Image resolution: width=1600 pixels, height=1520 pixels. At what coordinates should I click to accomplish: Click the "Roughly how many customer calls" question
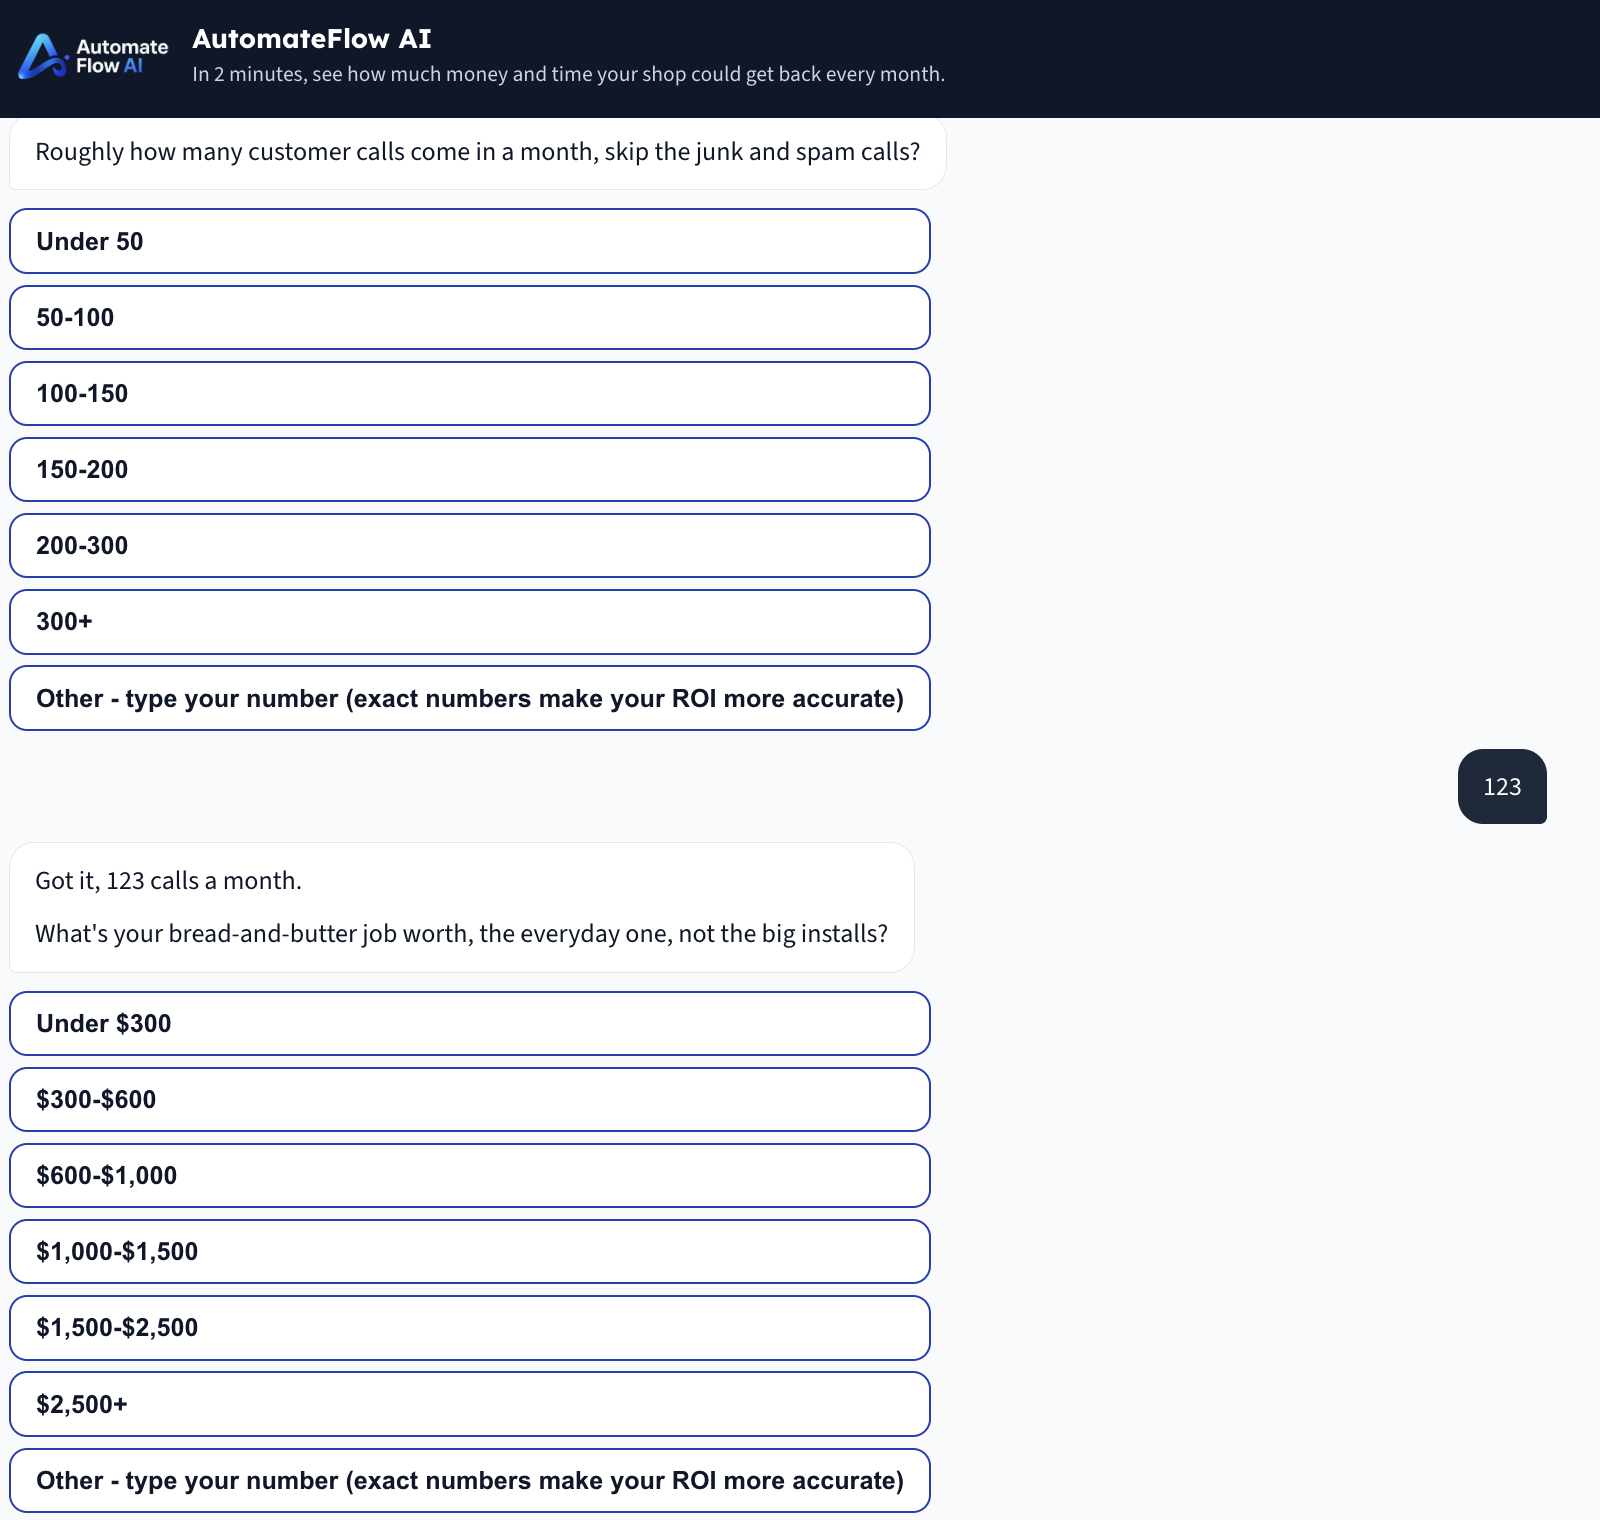[x=478, y=152]
